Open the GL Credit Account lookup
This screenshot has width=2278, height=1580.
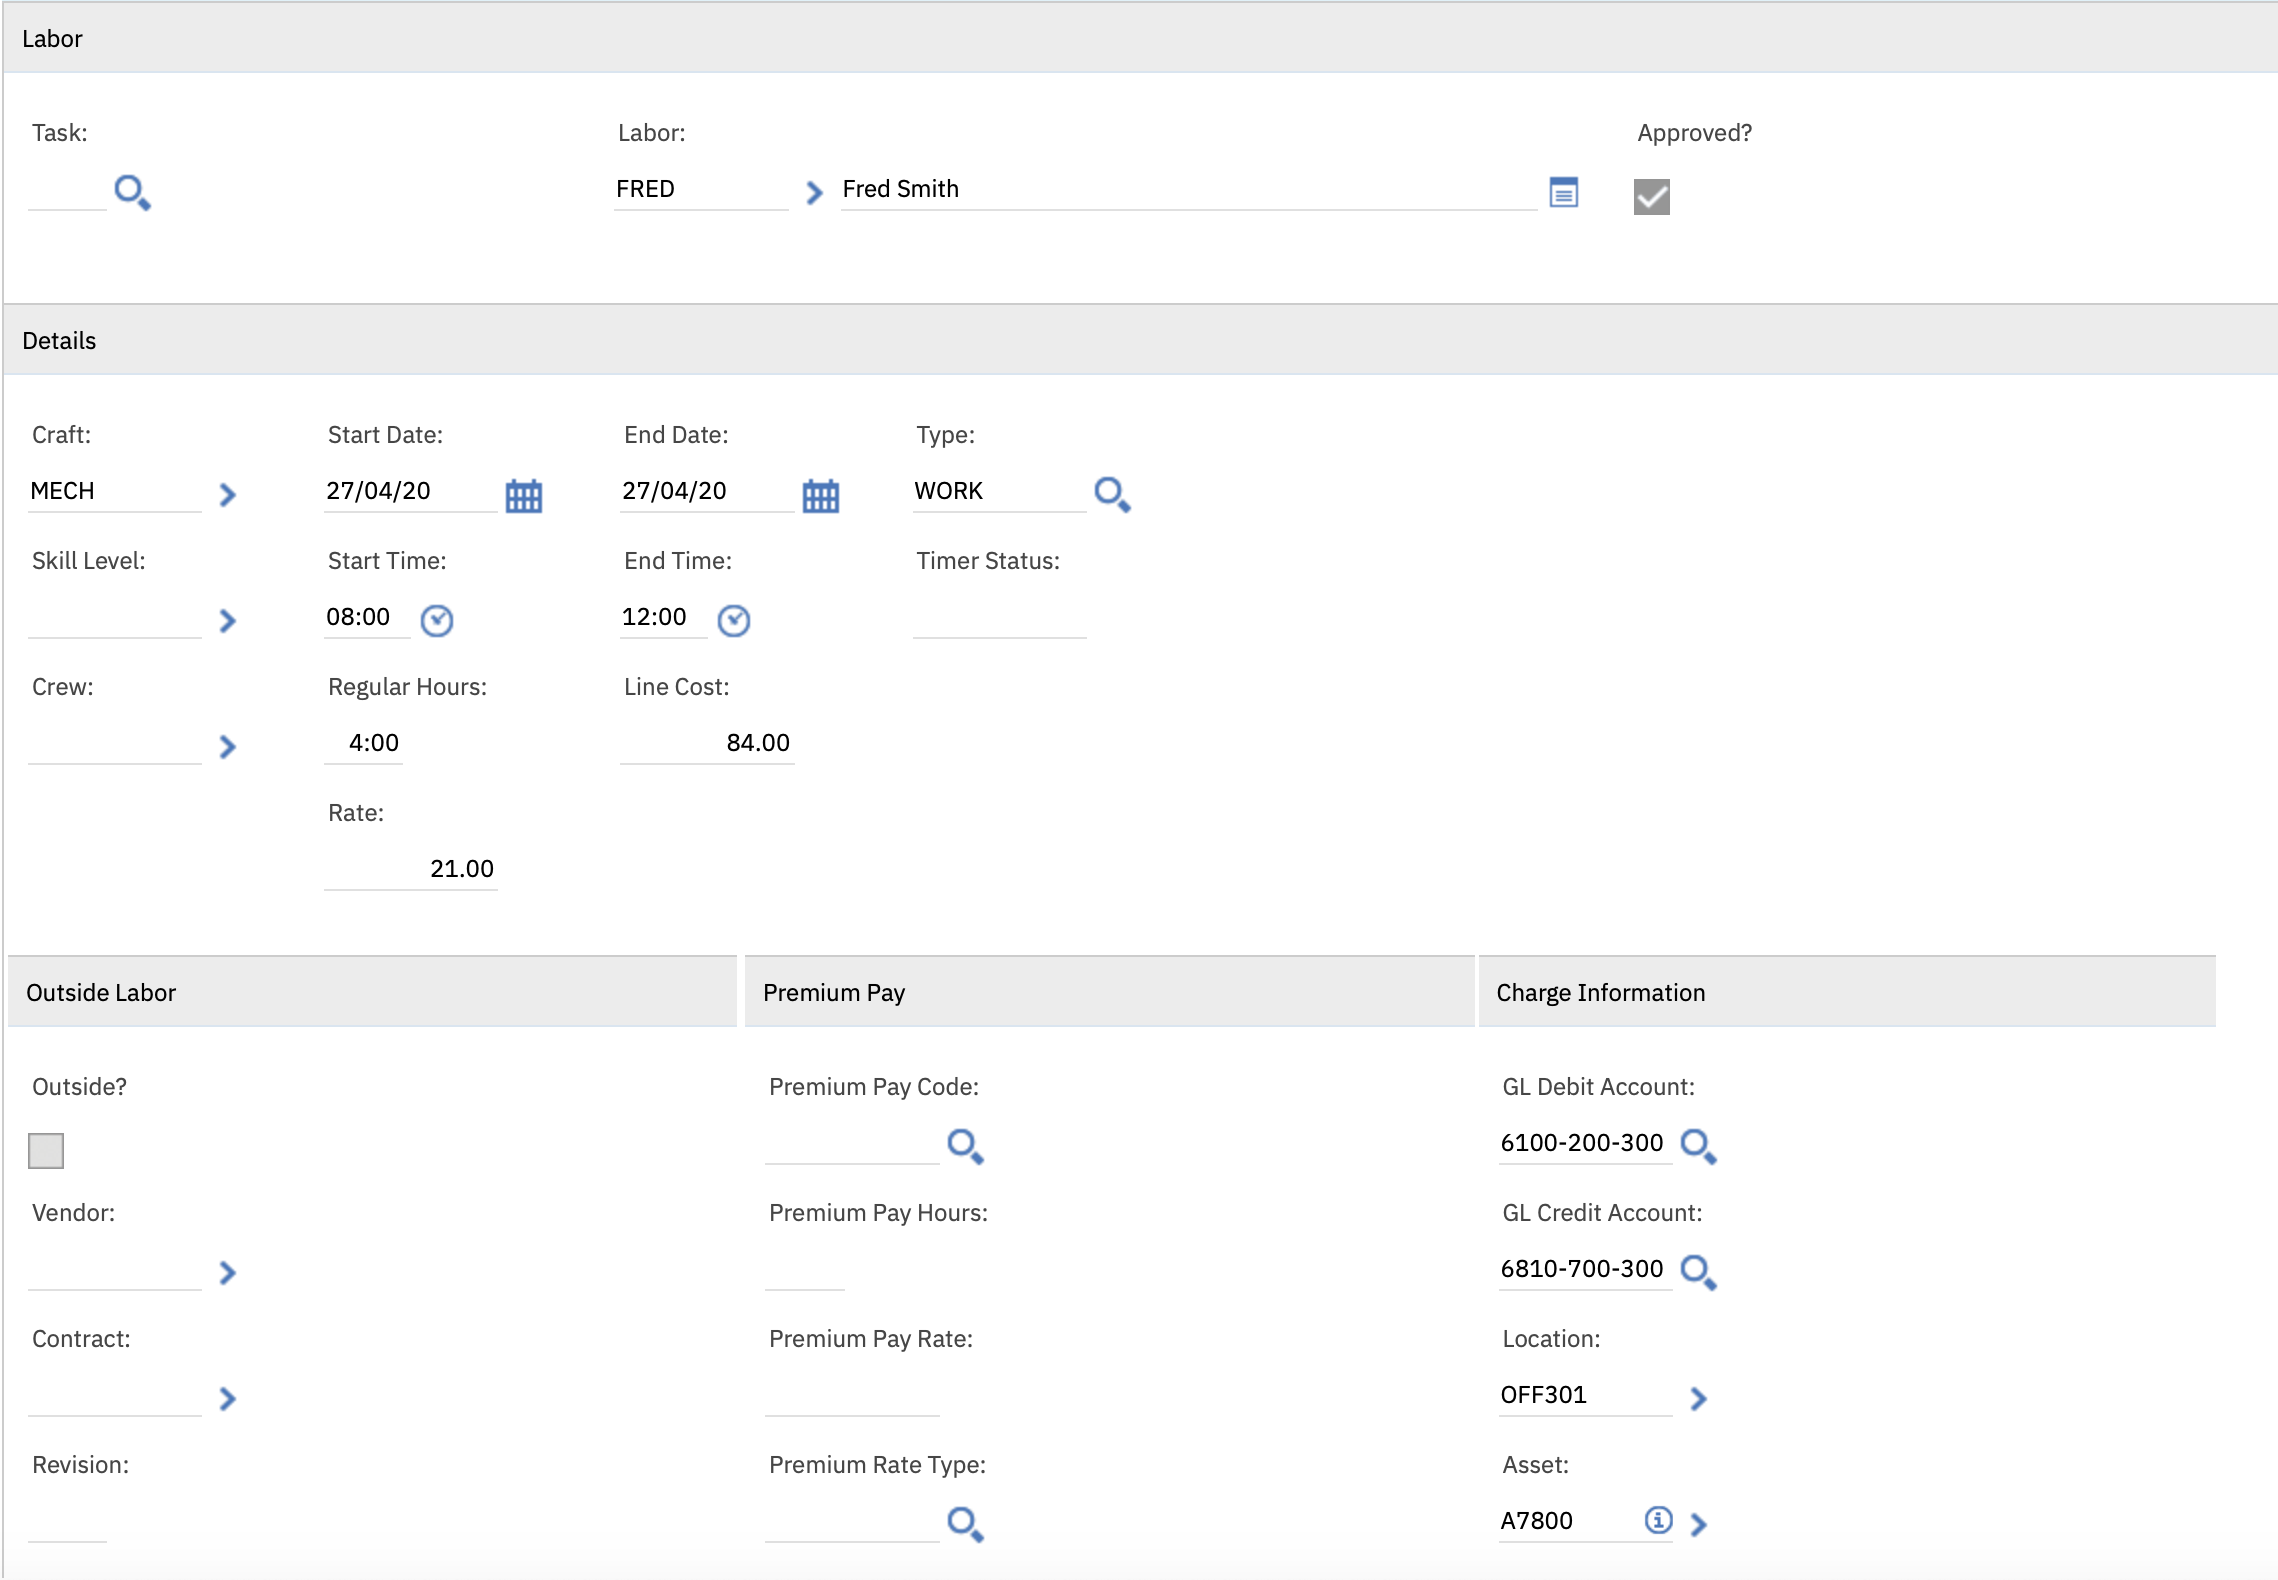[x=1698, y=1271]
